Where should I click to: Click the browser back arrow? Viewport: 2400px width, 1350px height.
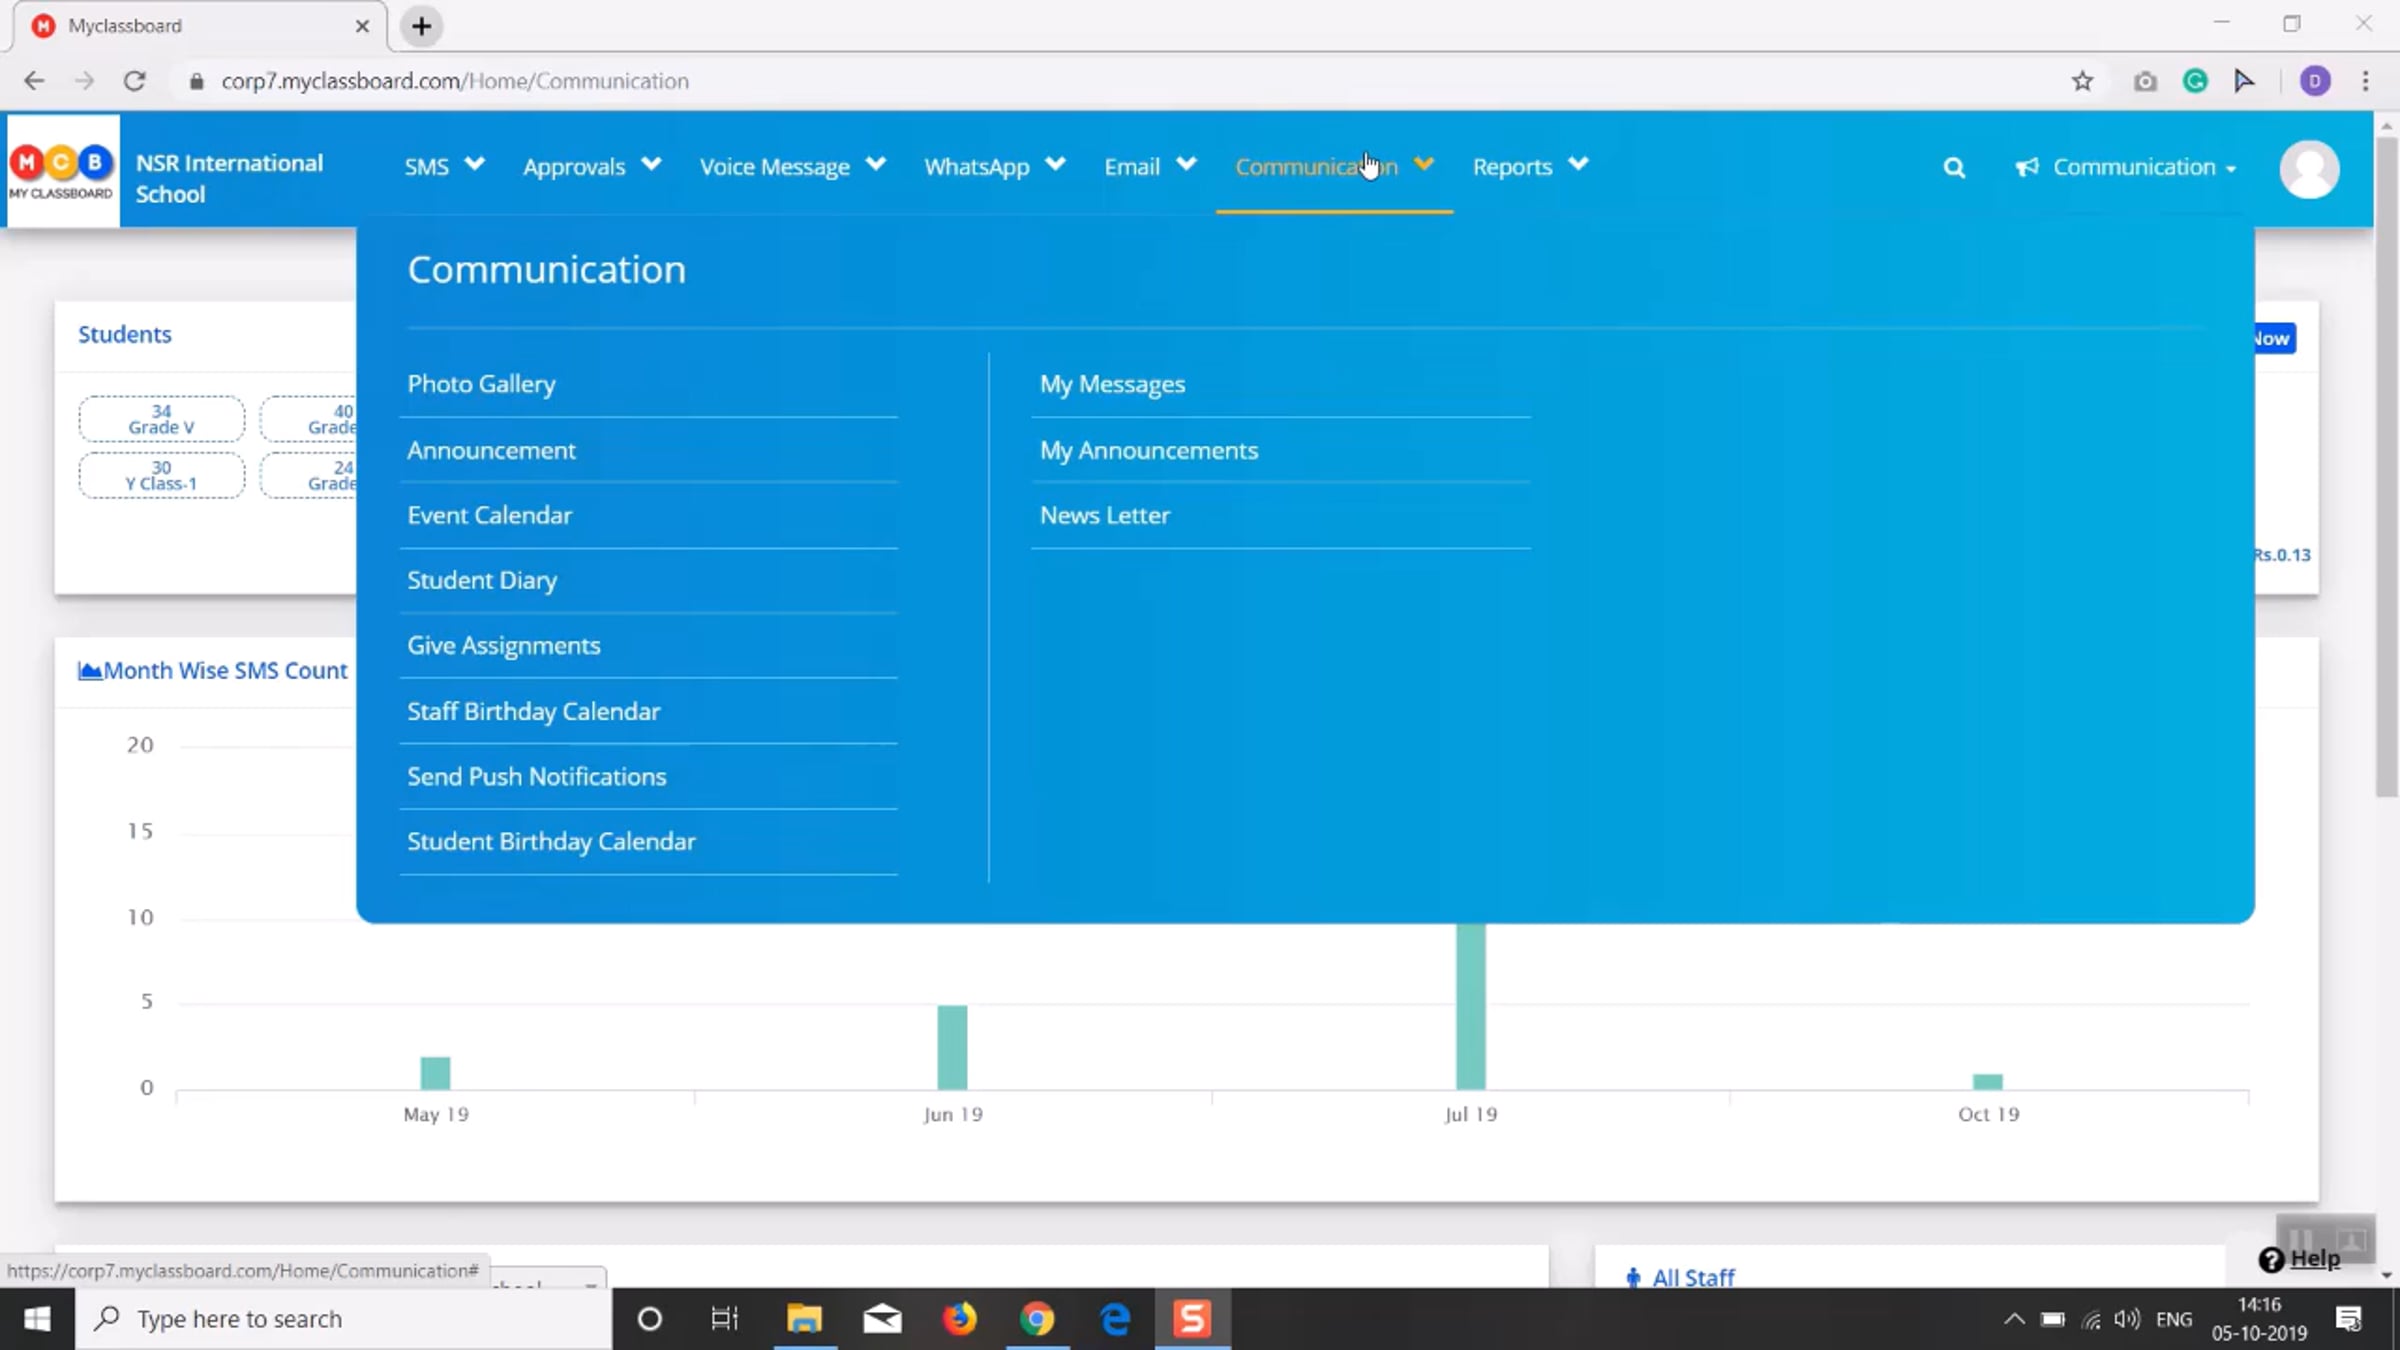[x=34, y=81]
